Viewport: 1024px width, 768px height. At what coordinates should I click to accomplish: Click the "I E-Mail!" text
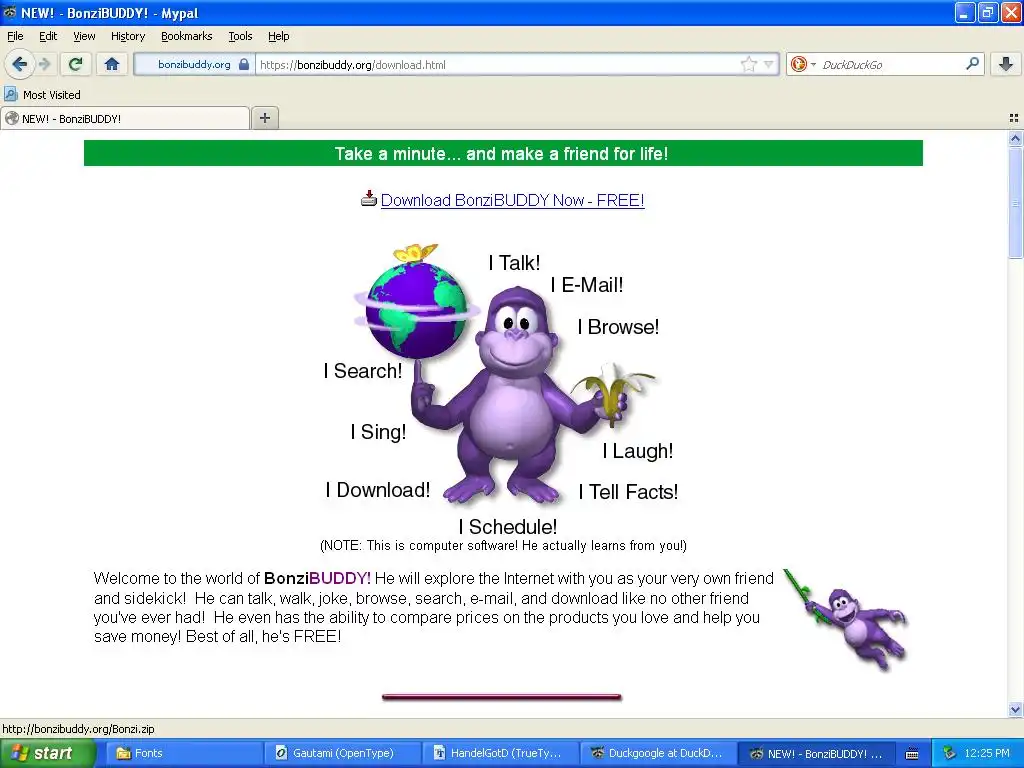587,285
